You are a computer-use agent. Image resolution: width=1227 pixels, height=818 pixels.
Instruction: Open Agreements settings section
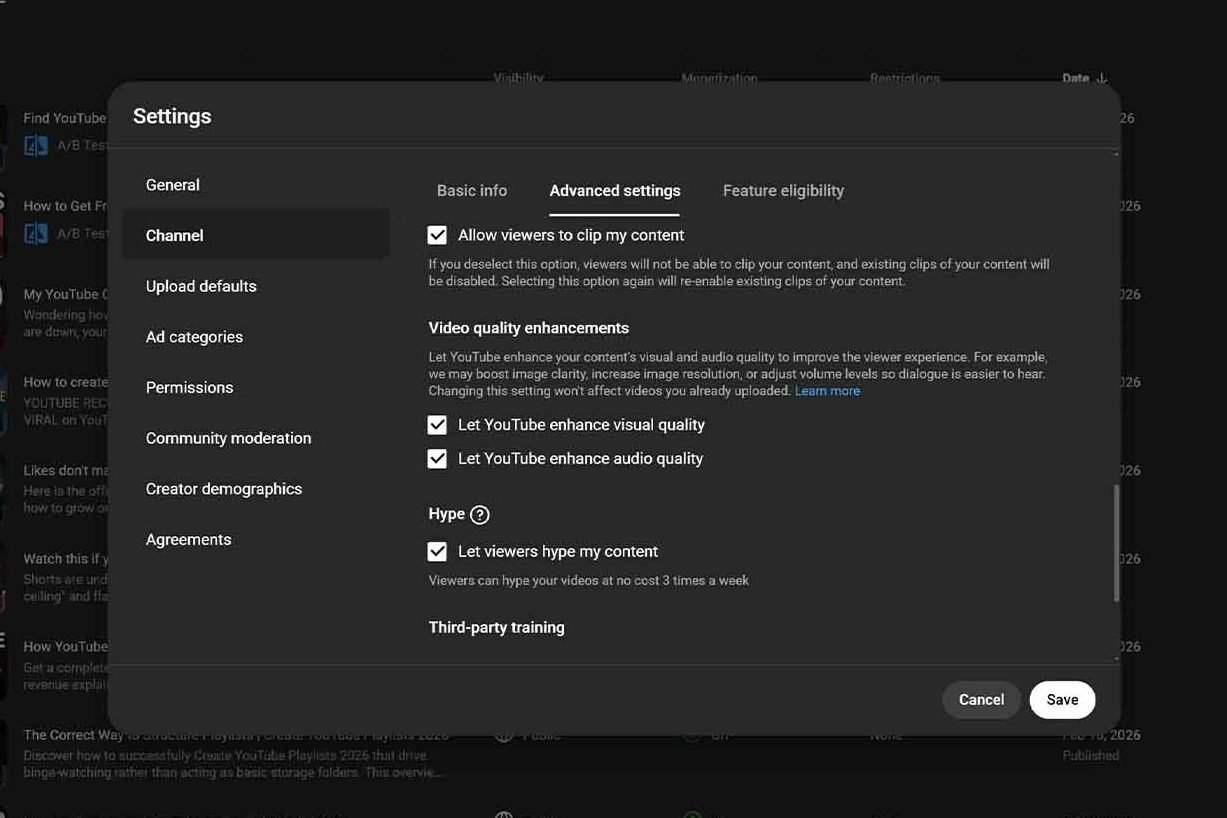(x=188, y=540)
